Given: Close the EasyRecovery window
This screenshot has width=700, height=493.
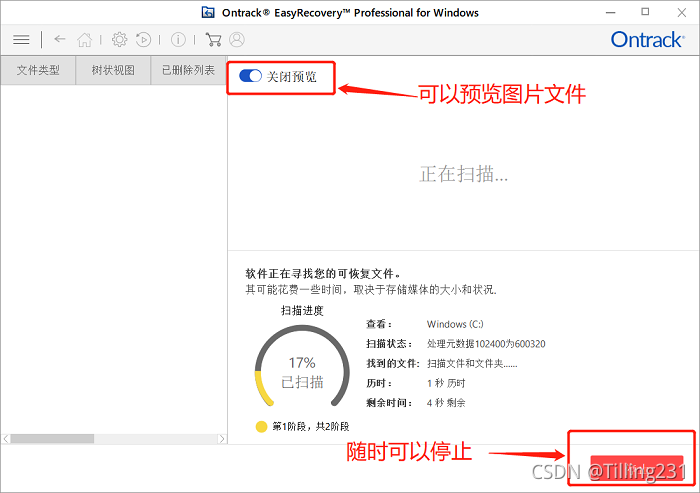Looking at the screenshot, I should click(681, 13).
